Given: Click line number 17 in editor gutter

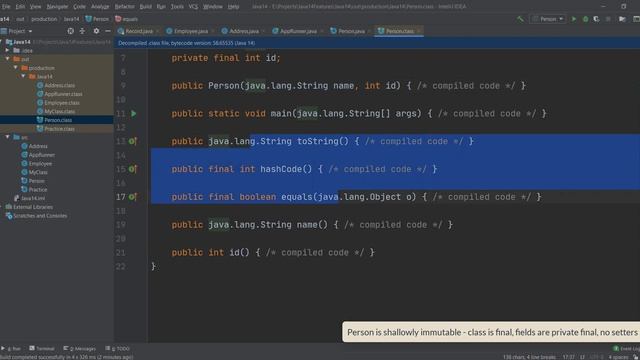Looking at the screenshot, I should coord(121,197).
